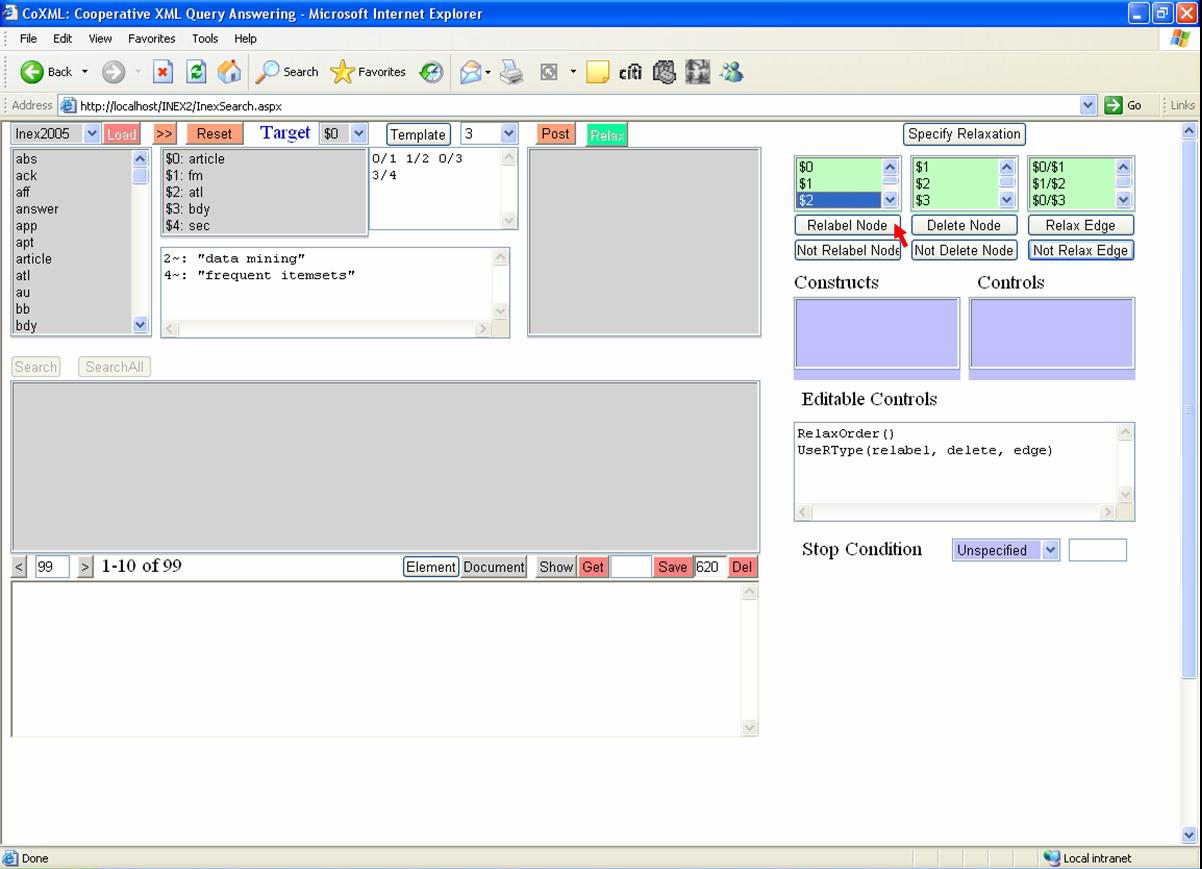The width and height of the screenshot is (1202, 869).
Task: Stop page loading with the red X icon
Action: click(x=163, y=72)
